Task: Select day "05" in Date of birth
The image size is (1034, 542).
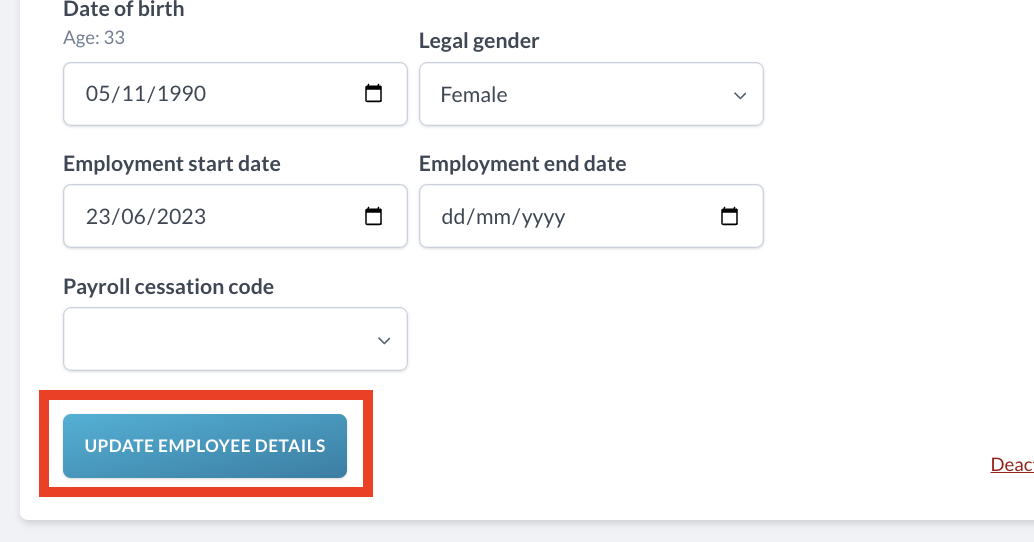Action: coord(98,95)
